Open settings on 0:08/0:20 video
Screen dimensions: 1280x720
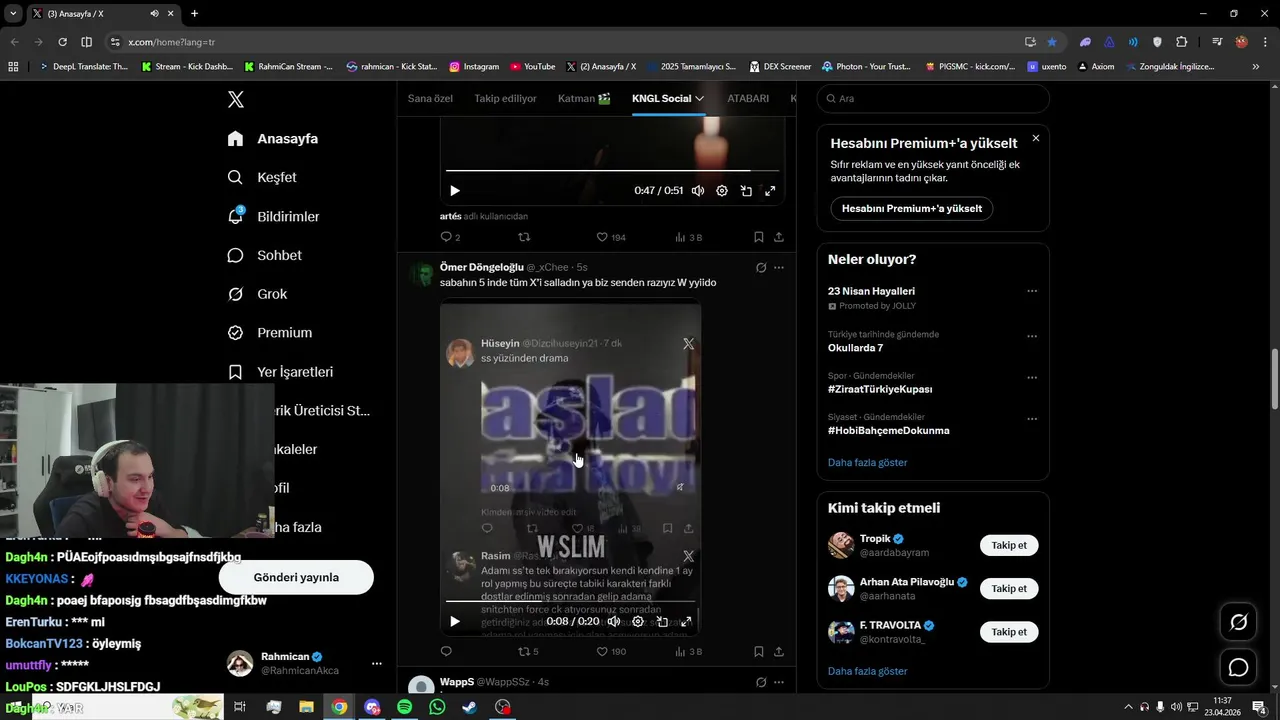[x=638, y=621]
